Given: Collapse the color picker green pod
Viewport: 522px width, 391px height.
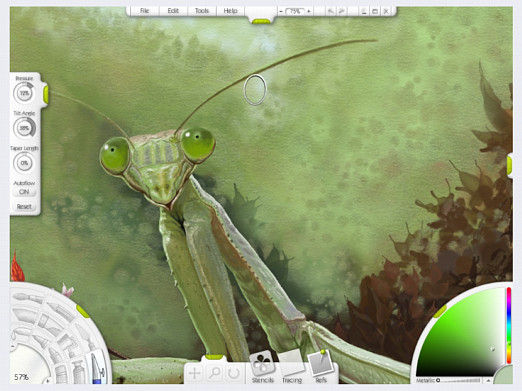Looking at the screenshot, I should 440,312.
